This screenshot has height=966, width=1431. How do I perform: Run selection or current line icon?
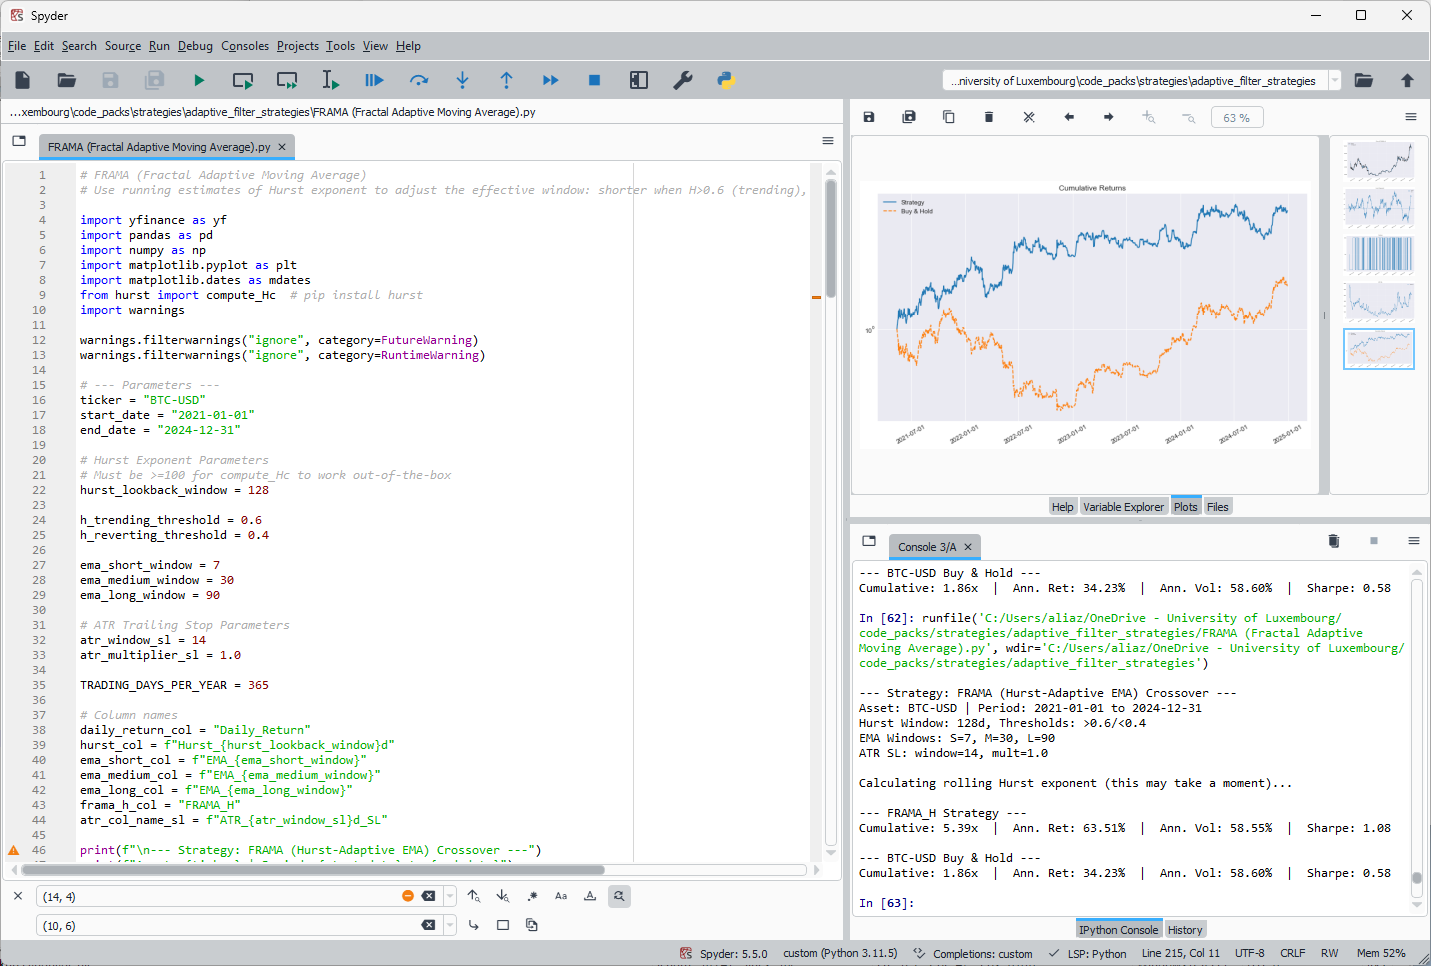coord(330,80)
